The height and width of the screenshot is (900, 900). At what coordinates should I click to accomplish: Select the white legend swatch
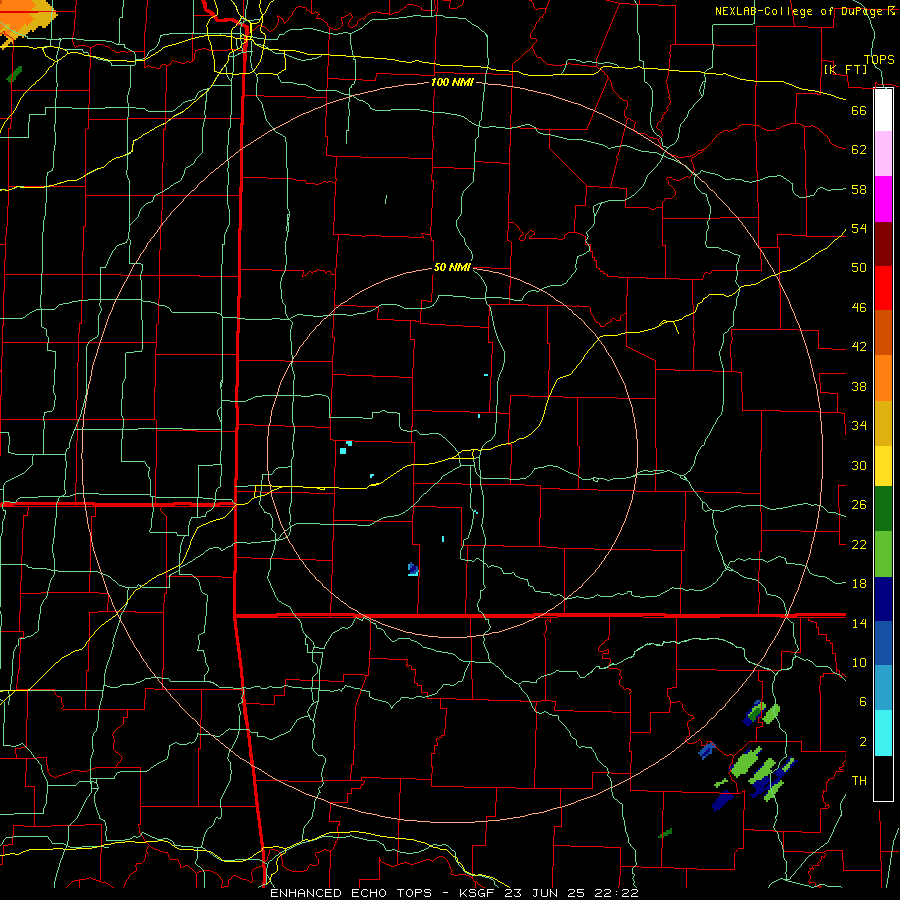[x=883, y=110]
